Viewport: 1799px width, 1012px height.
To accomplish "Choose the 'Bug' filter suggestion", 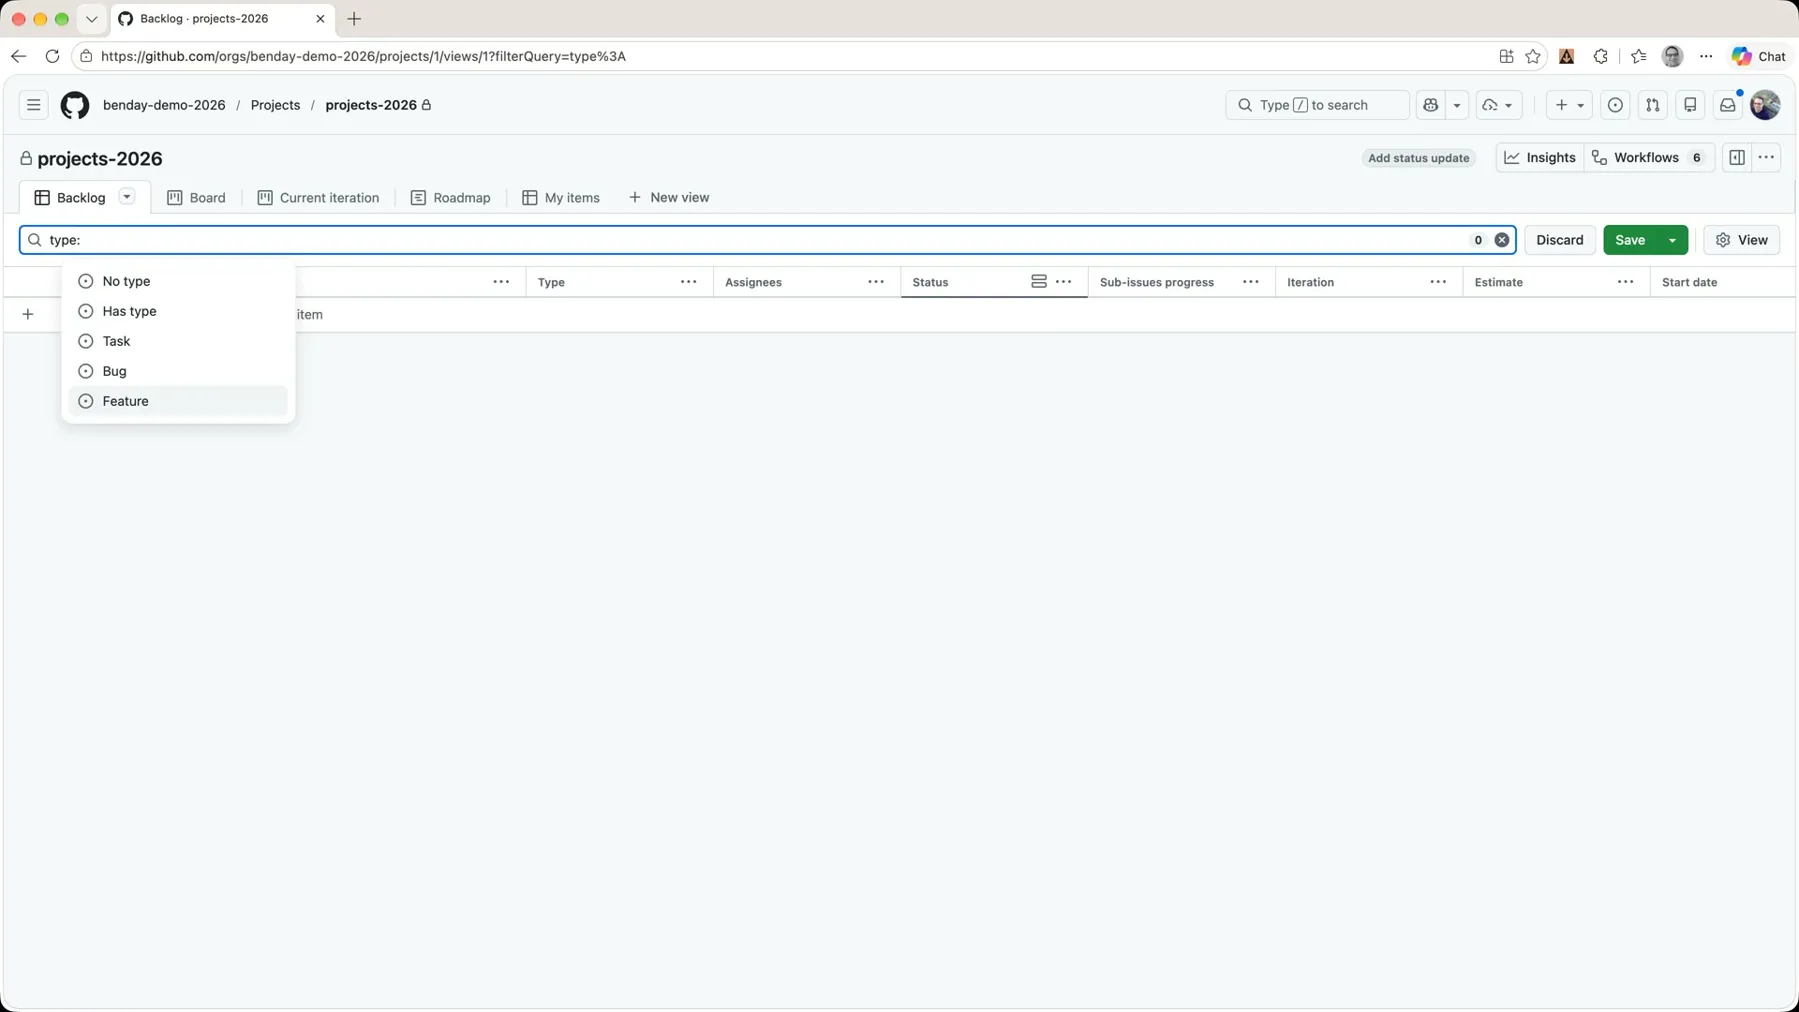I will [x=178, y=371].
